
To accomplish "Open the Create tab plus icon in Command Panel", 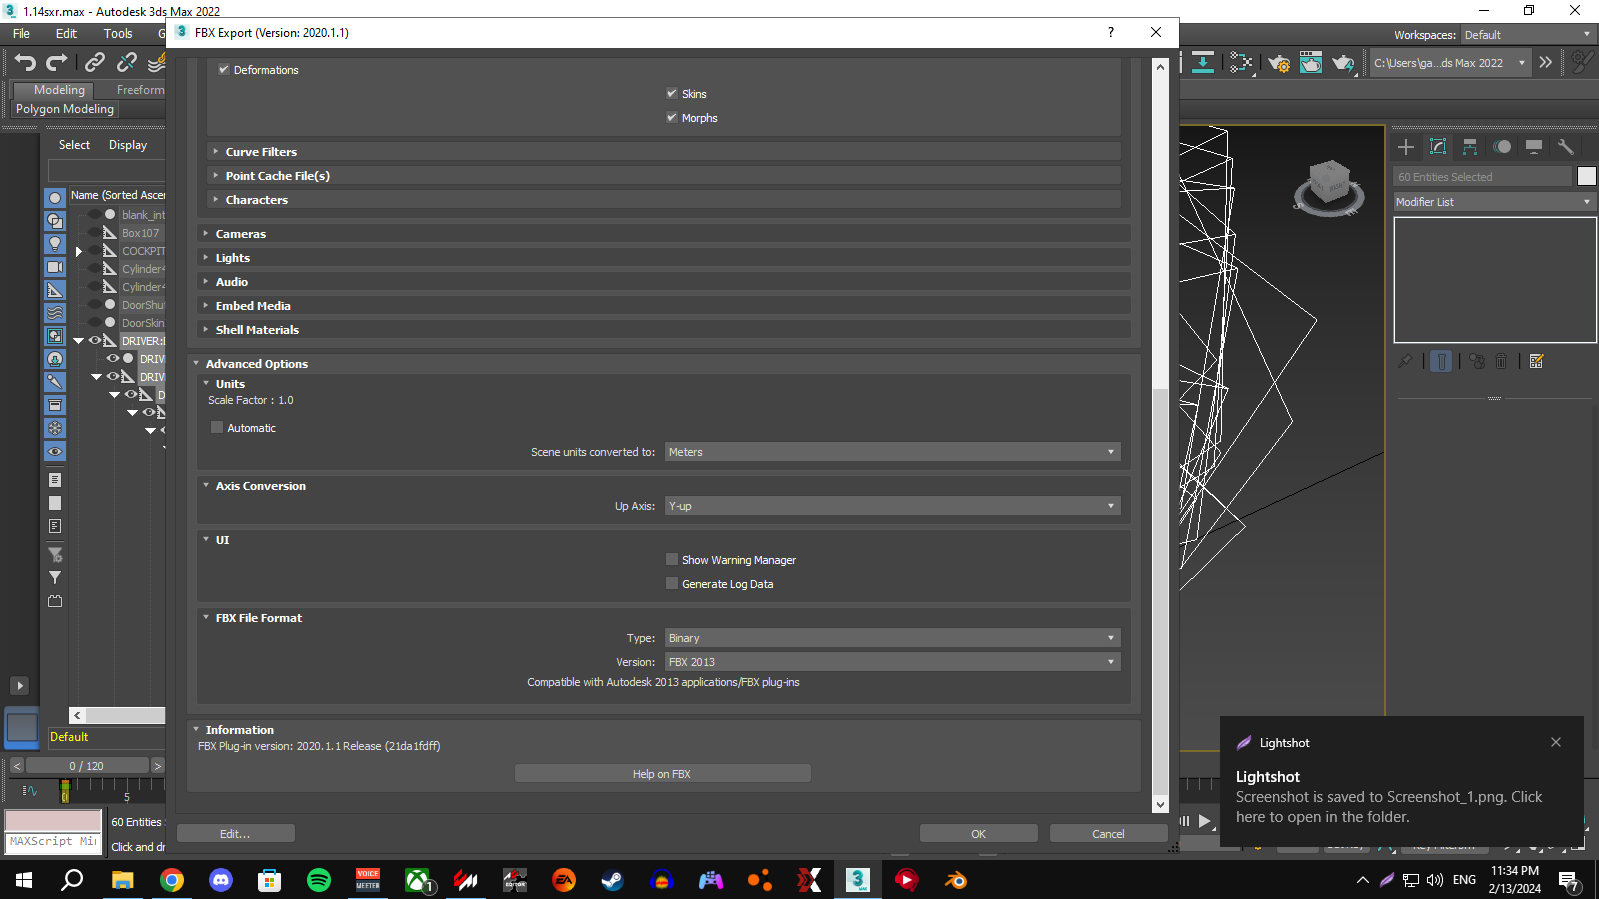I will [x=1406, y=147].
